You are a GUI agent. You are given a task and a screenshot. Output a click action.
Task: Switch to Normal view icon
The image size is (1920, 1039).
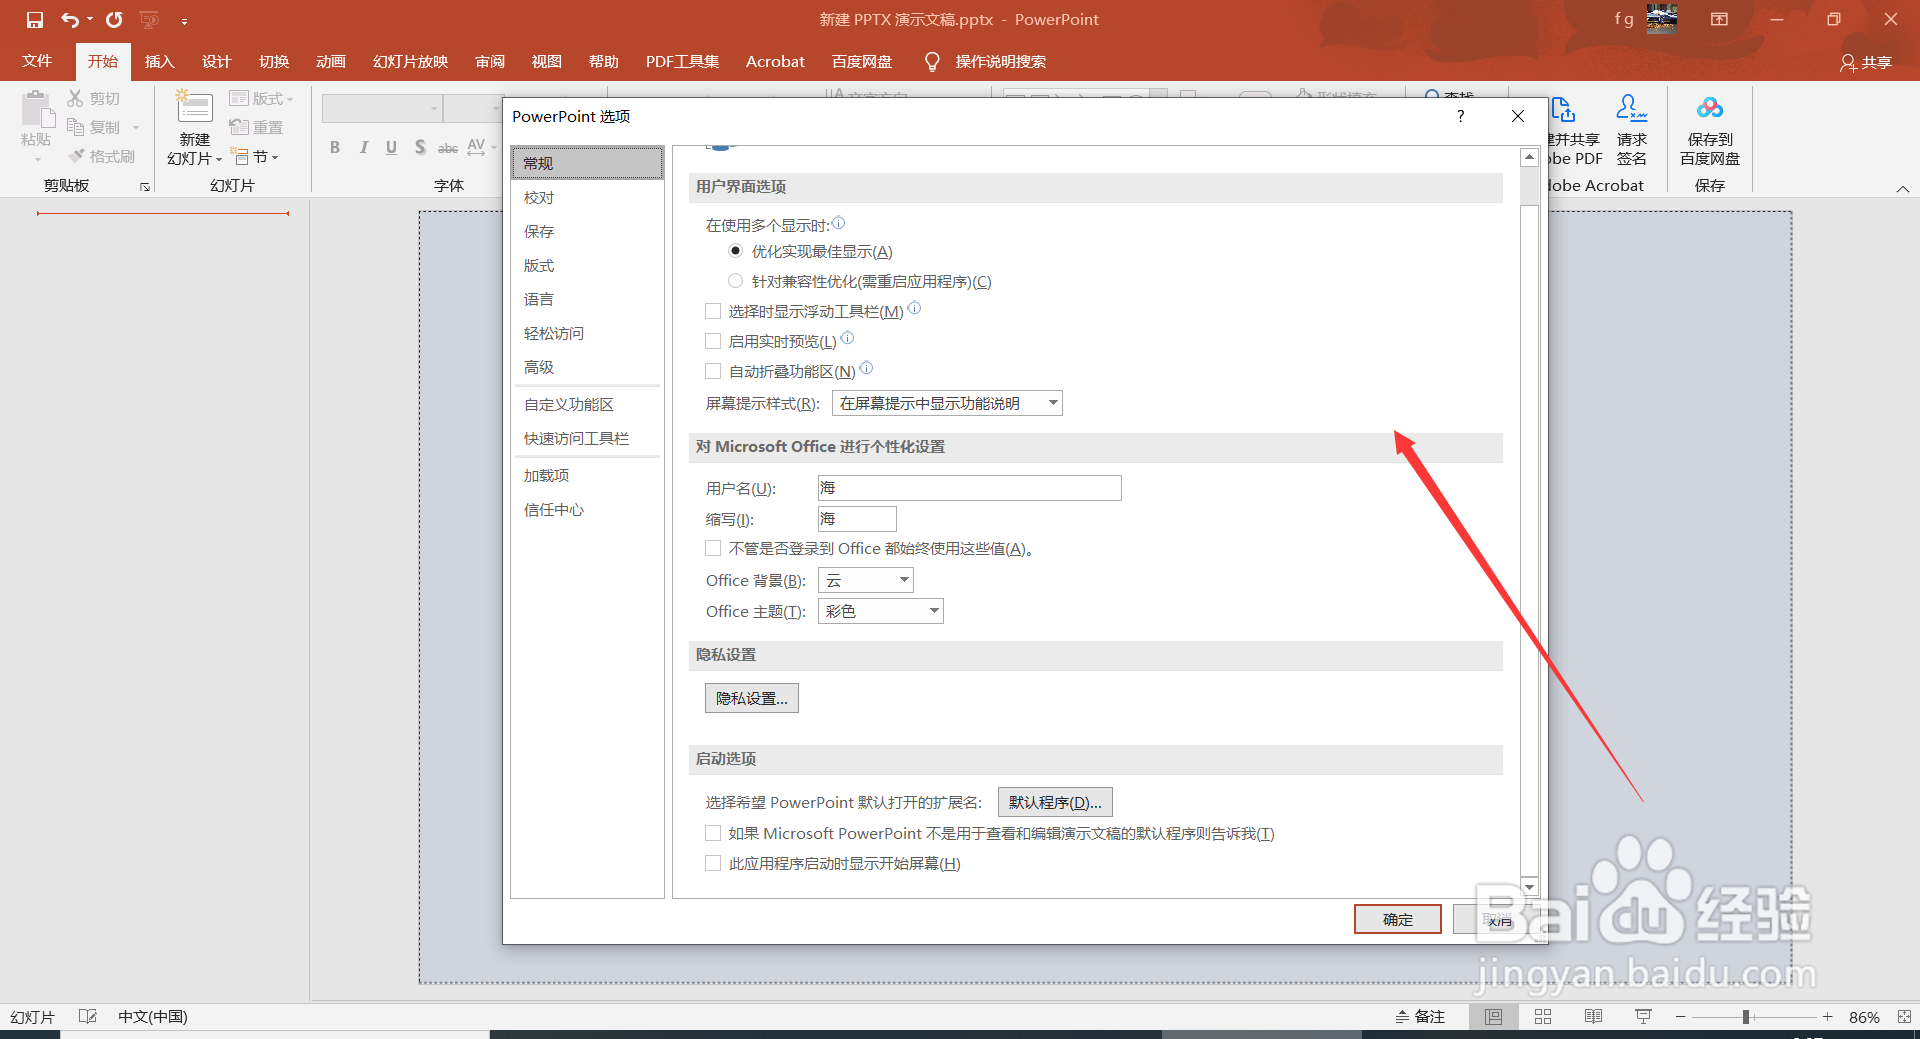point(1493,1016)
